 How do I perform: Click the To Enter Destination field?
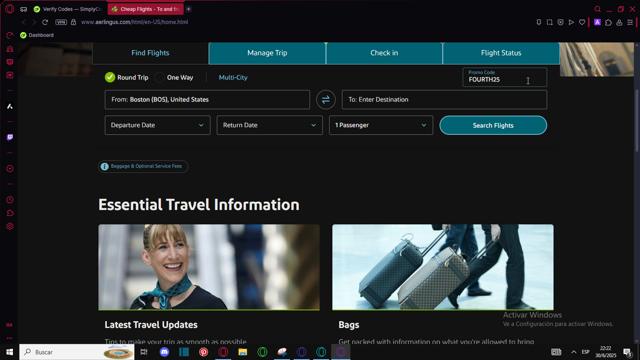444,100
